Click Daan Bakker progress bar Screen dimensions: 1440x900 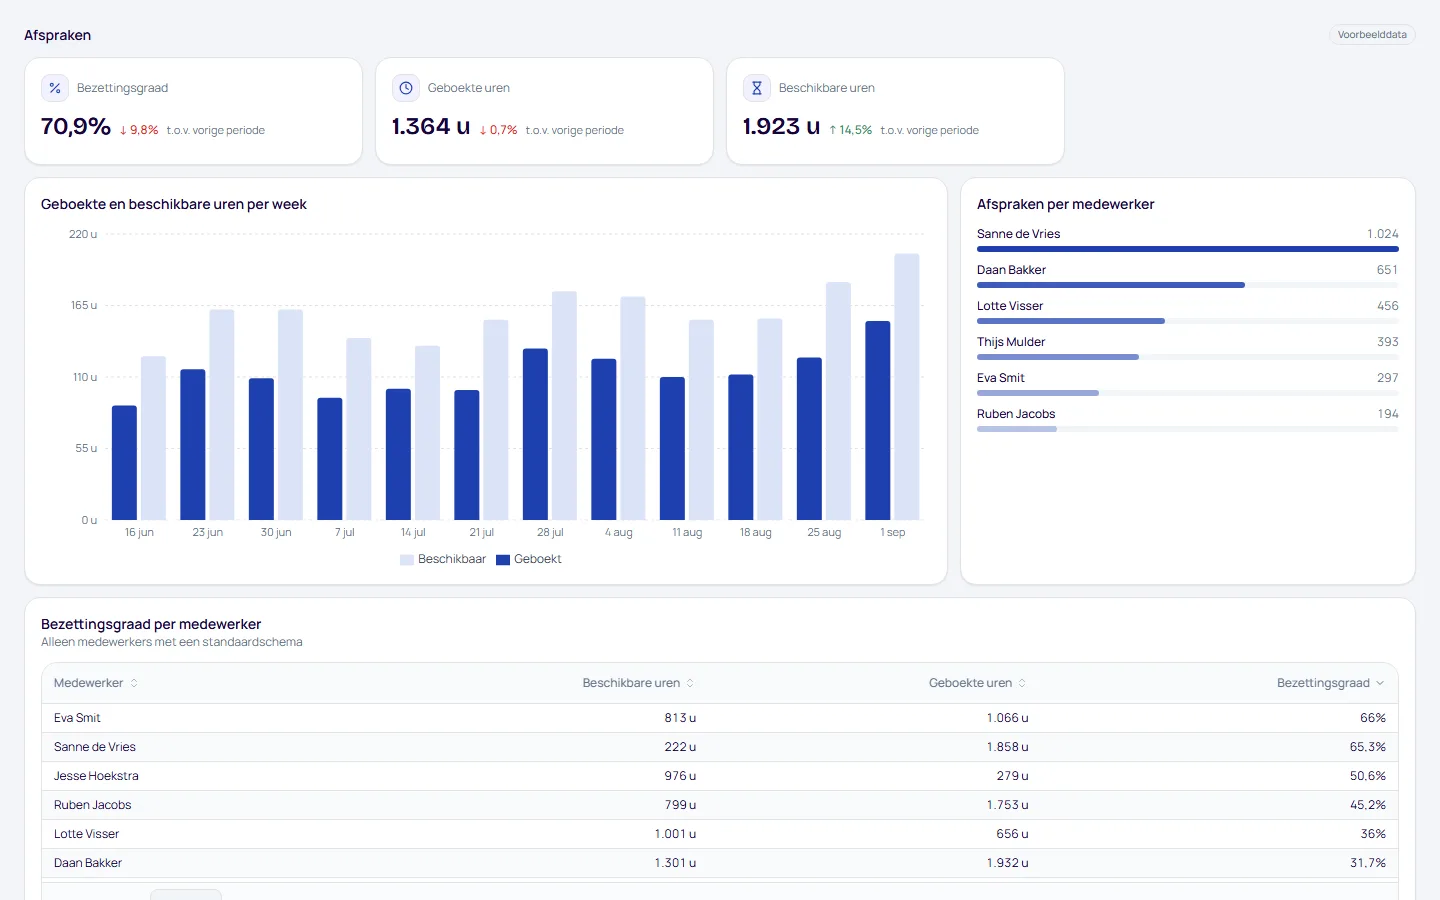point(1188,285)
